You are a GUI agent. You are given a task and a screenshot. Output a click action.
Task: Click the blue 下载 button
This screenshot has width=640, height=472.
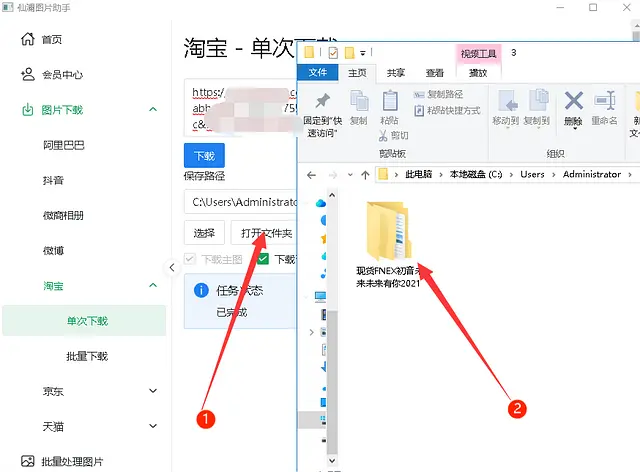point(204,156)
